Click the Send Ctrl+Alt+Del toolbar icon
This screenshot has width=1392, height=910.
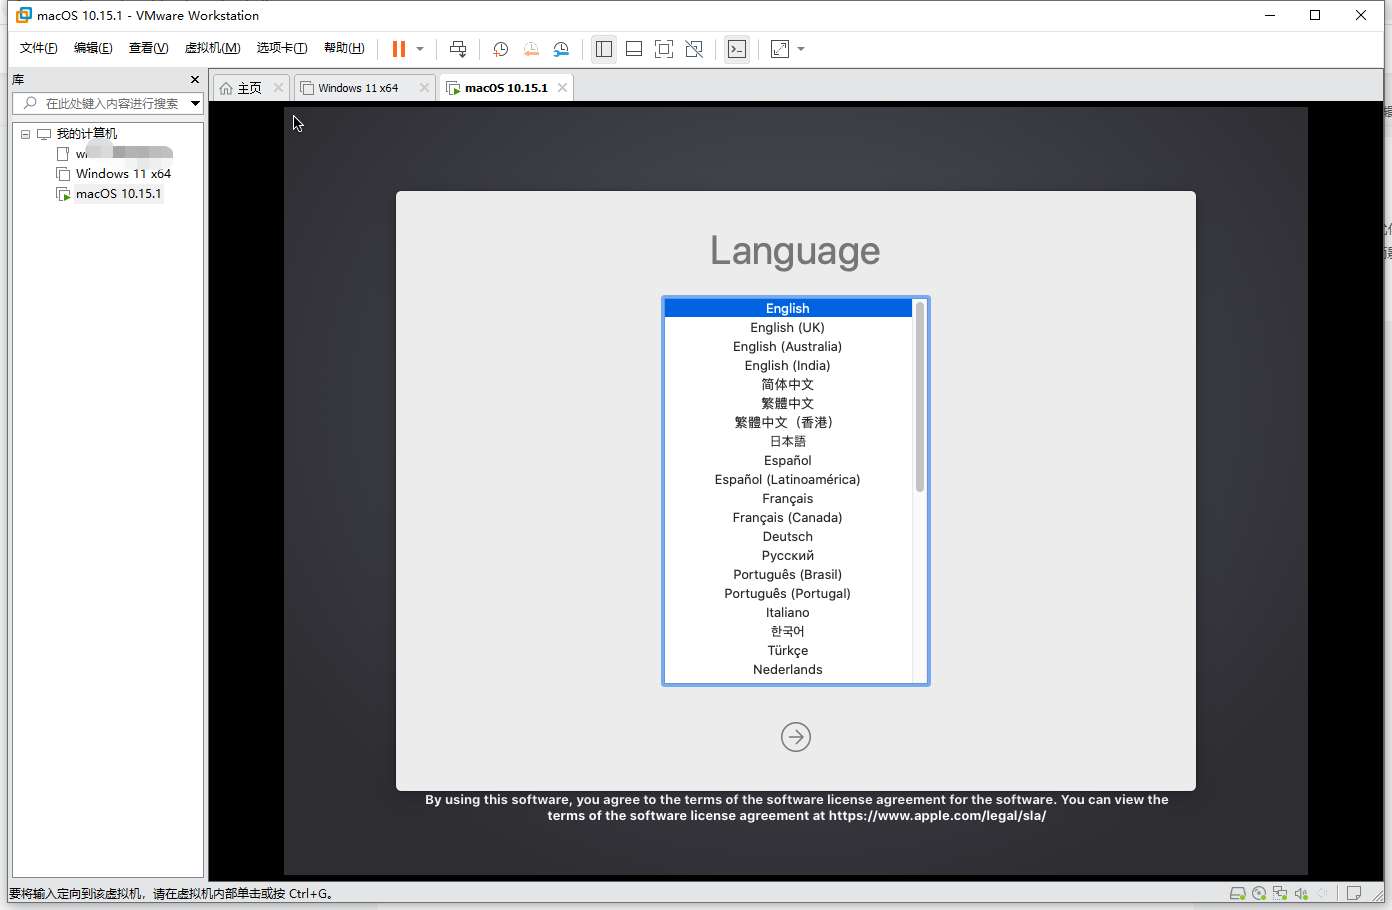(x=458, y=49)
